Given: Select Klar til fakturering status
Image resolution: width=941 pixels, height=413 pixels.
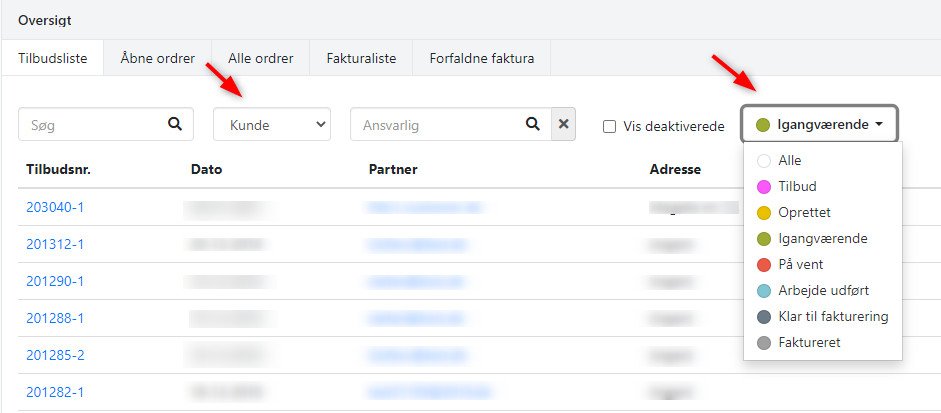Looking at the screenshot, I should tap(832, 317).
